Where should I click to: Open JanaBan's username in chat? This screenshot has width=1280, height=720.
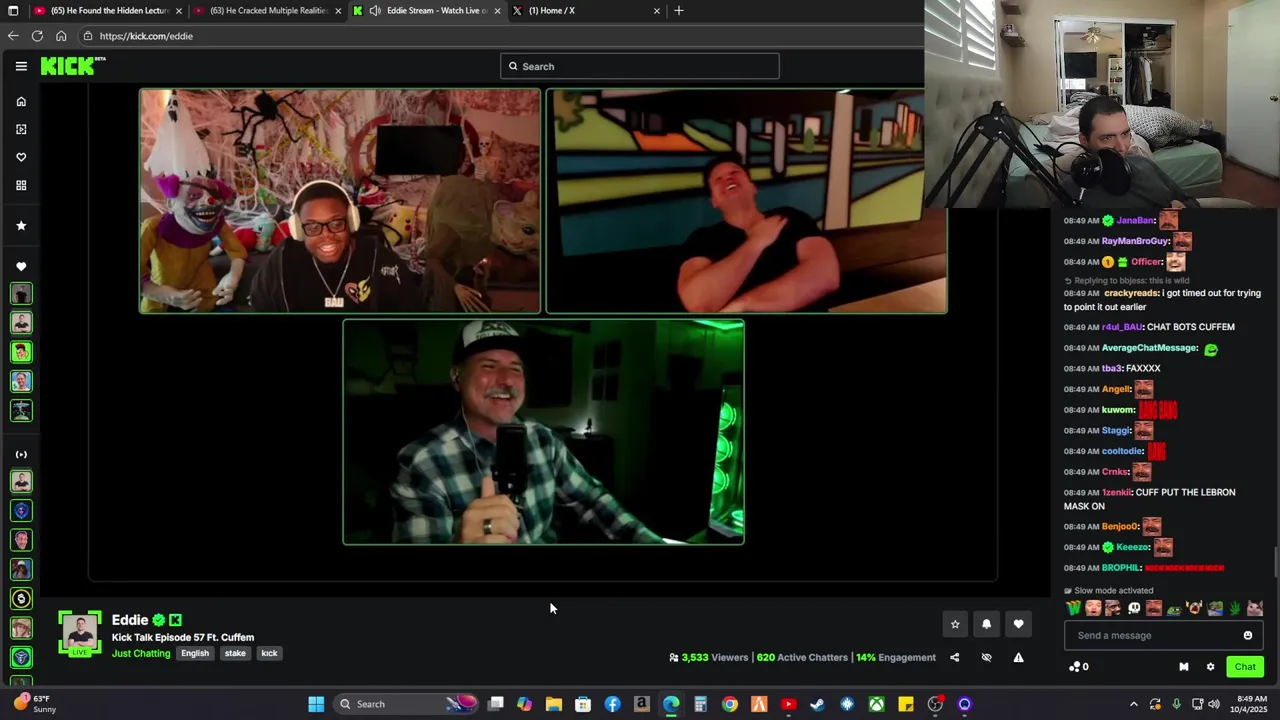[1135, 220]
